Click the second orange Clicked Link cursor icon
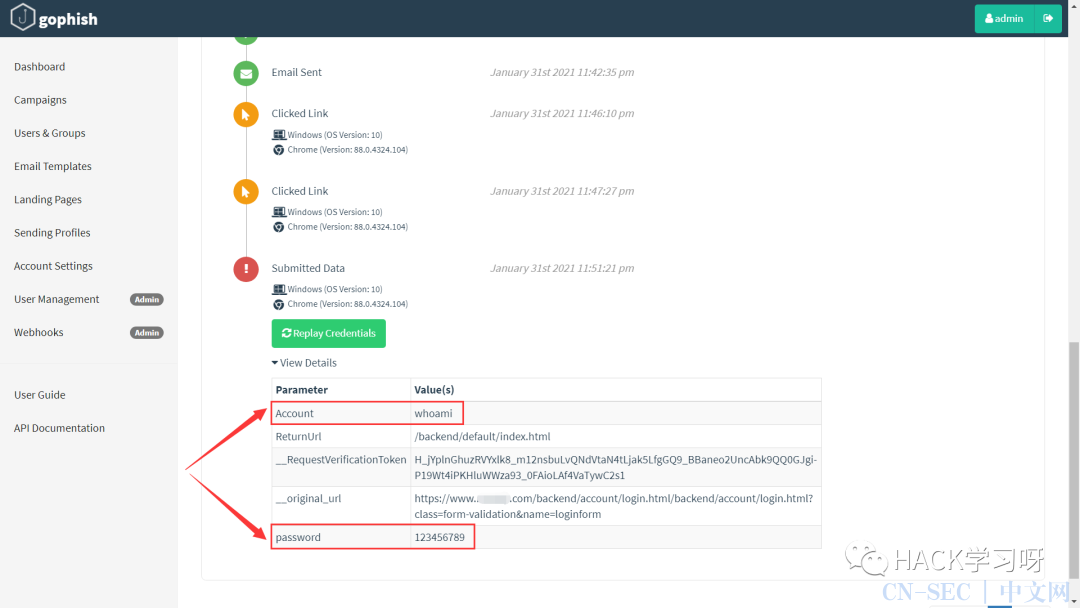The width and height of the screenshot is (1080, 608). pos(245,192)
